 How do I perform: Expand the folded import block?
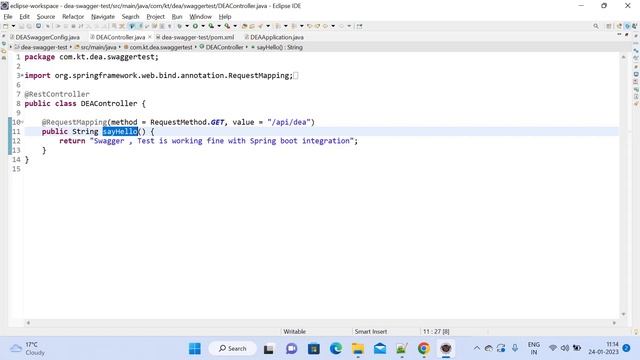[22, 76]
